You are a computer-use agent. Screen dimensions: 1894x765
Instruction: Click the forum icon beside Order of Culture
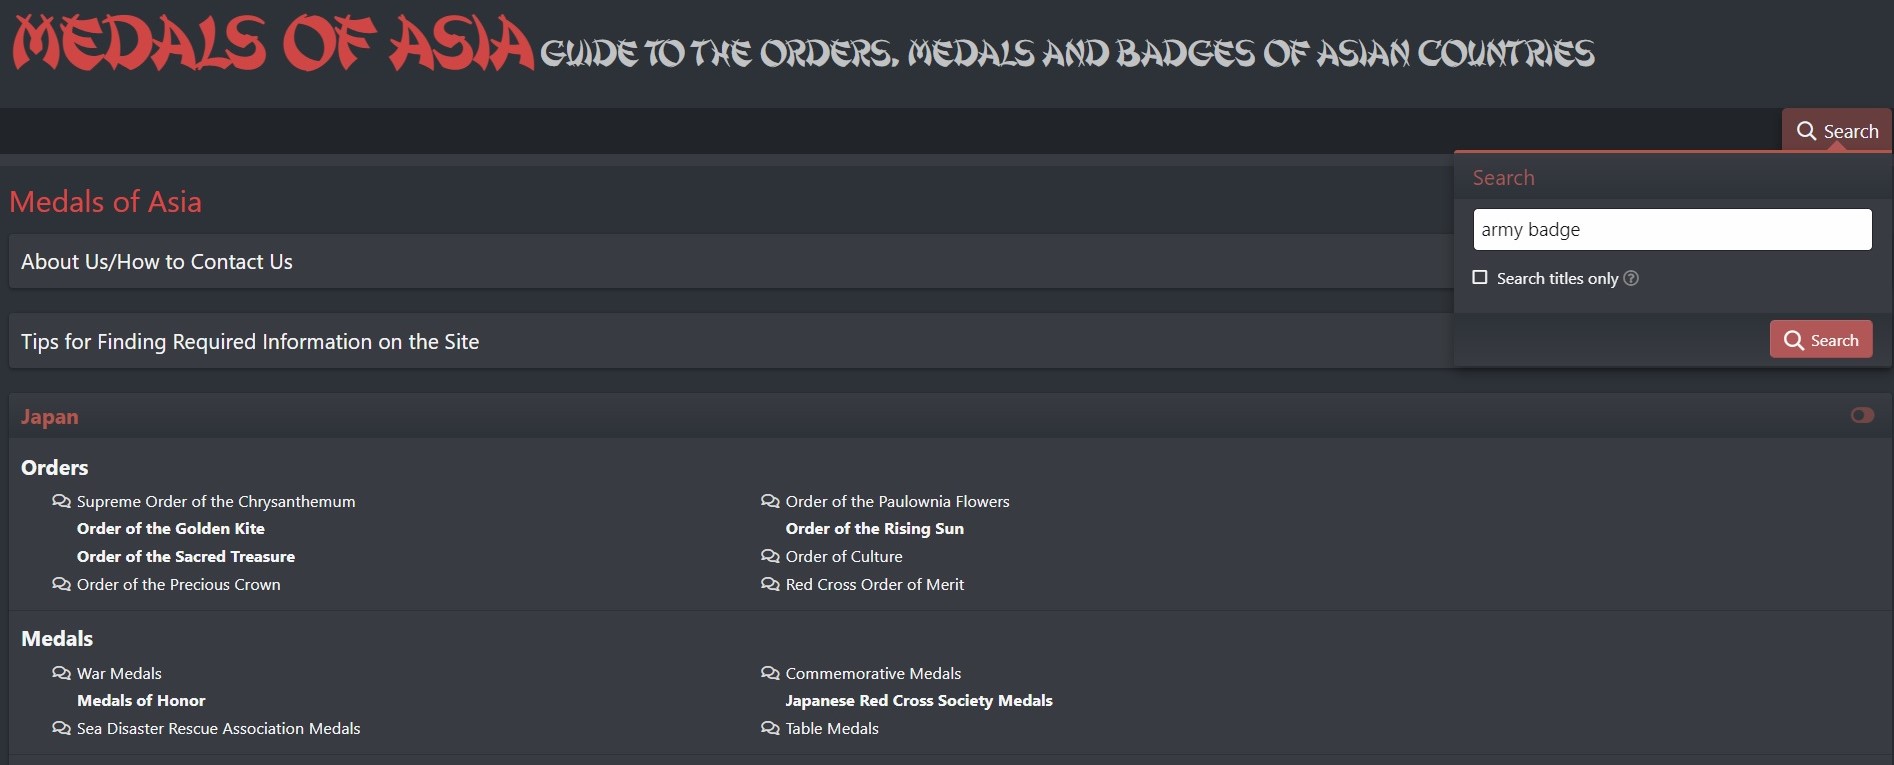(x=770, y=556)
